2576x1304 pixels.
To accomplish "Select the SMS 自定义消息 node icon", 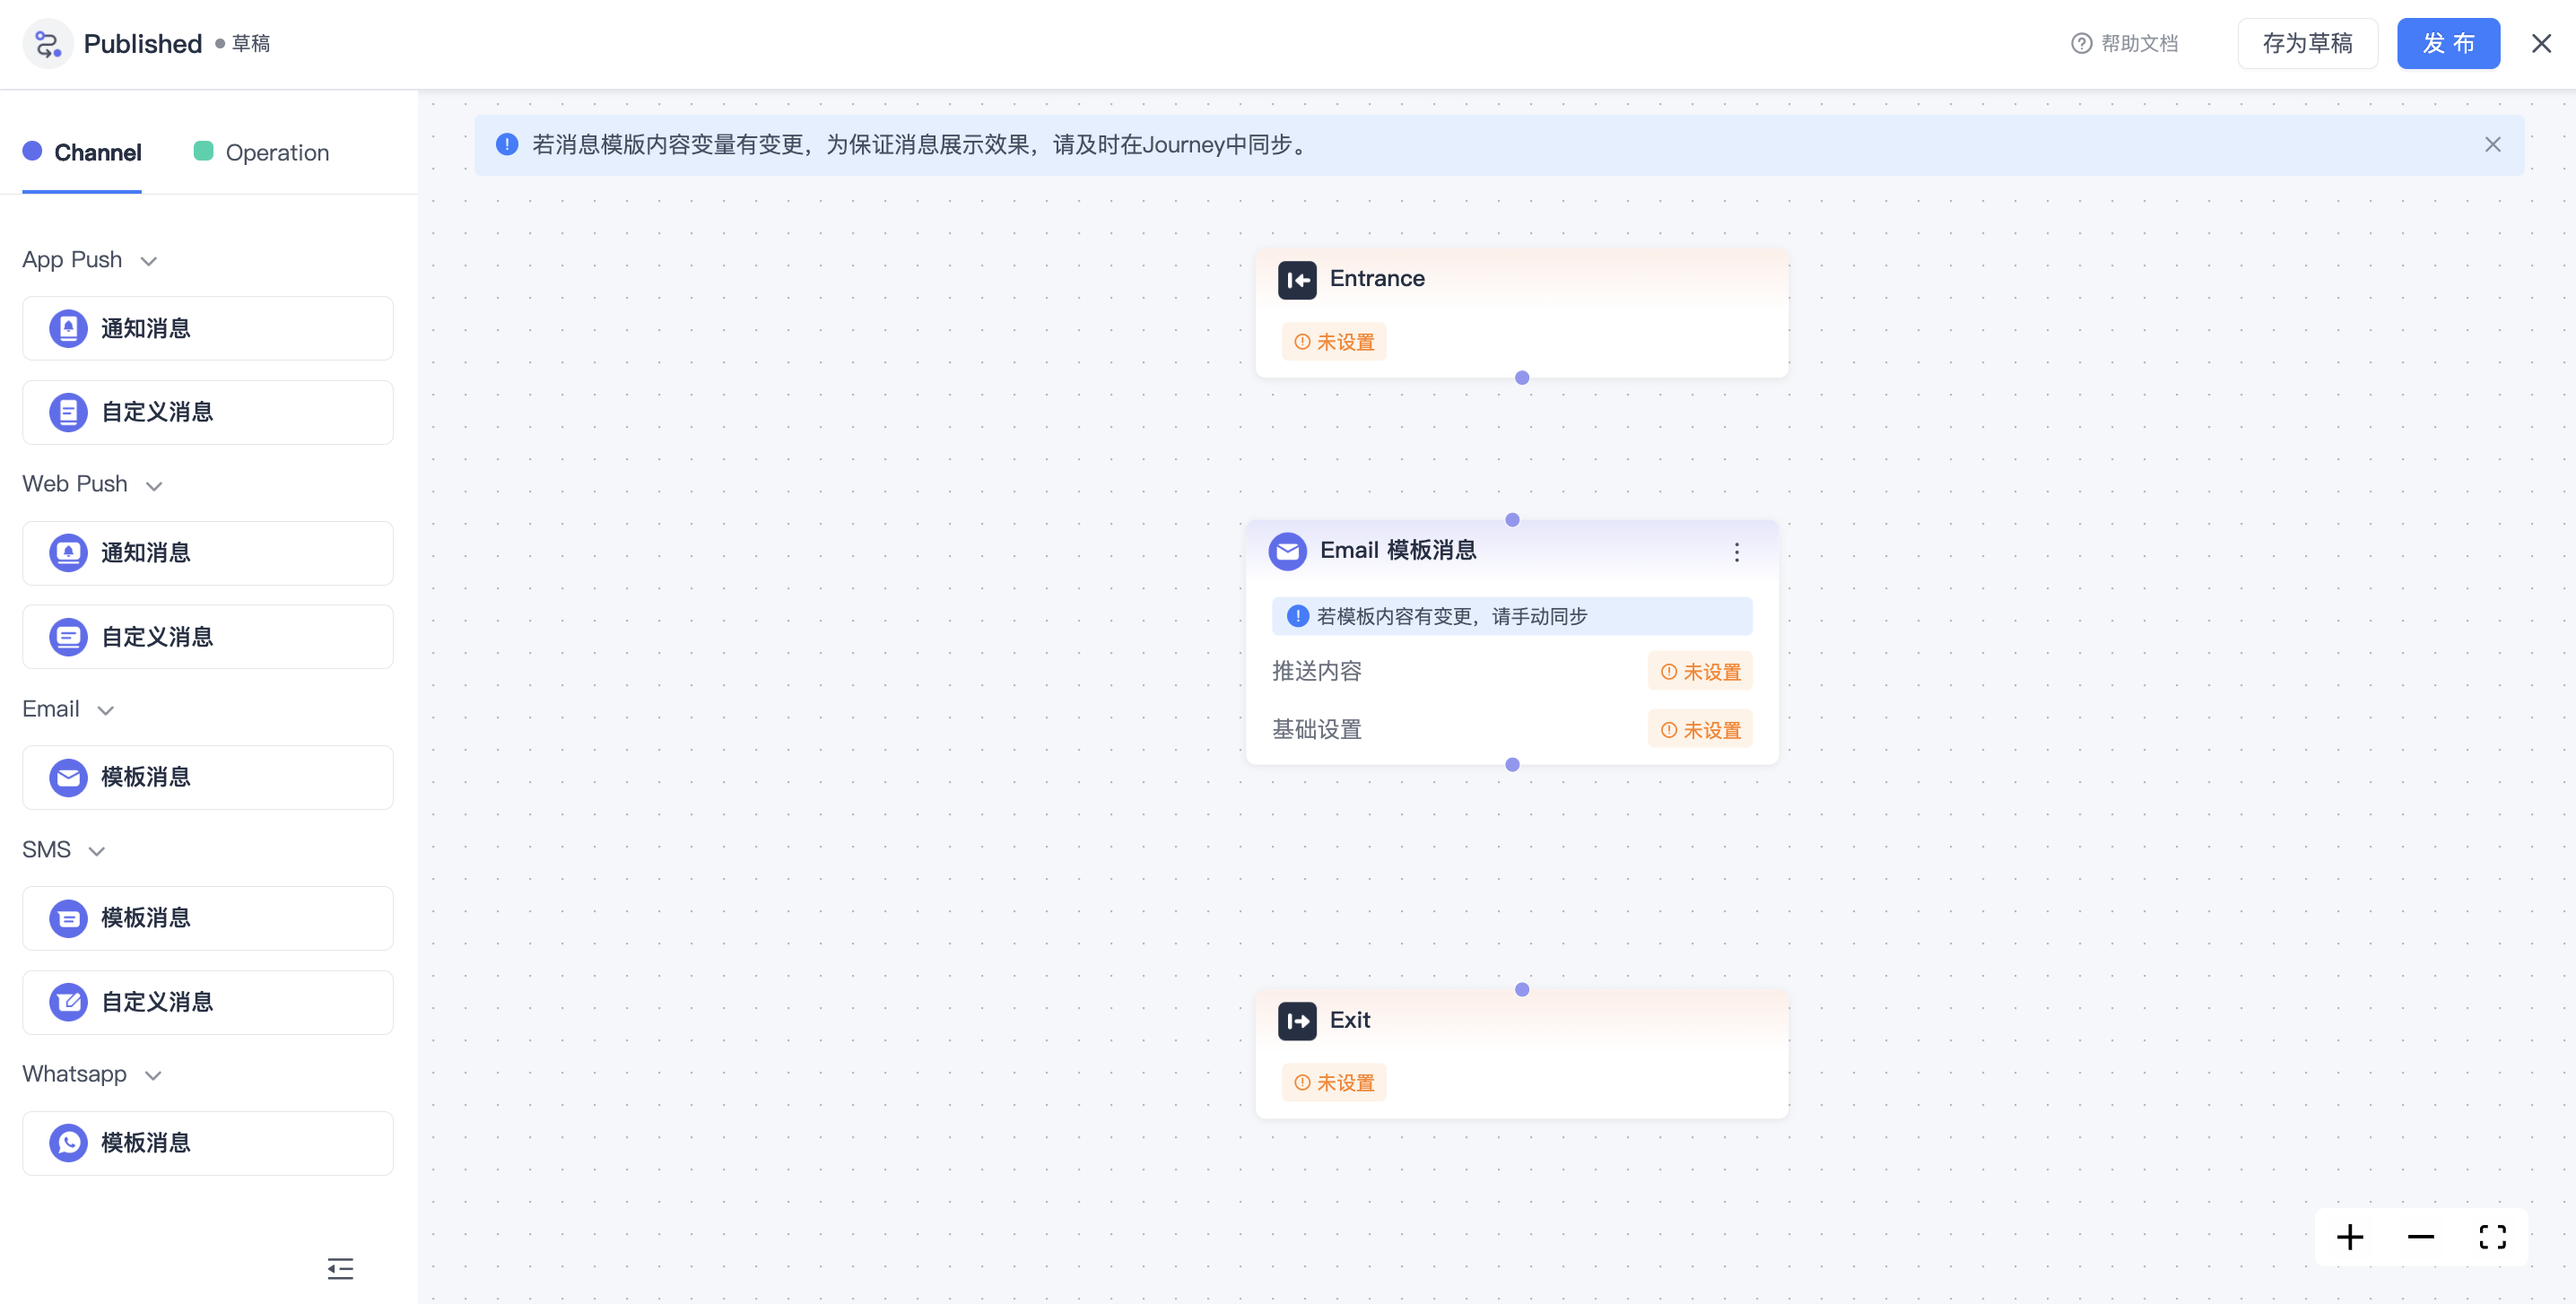I will (x=67, y=1002).
